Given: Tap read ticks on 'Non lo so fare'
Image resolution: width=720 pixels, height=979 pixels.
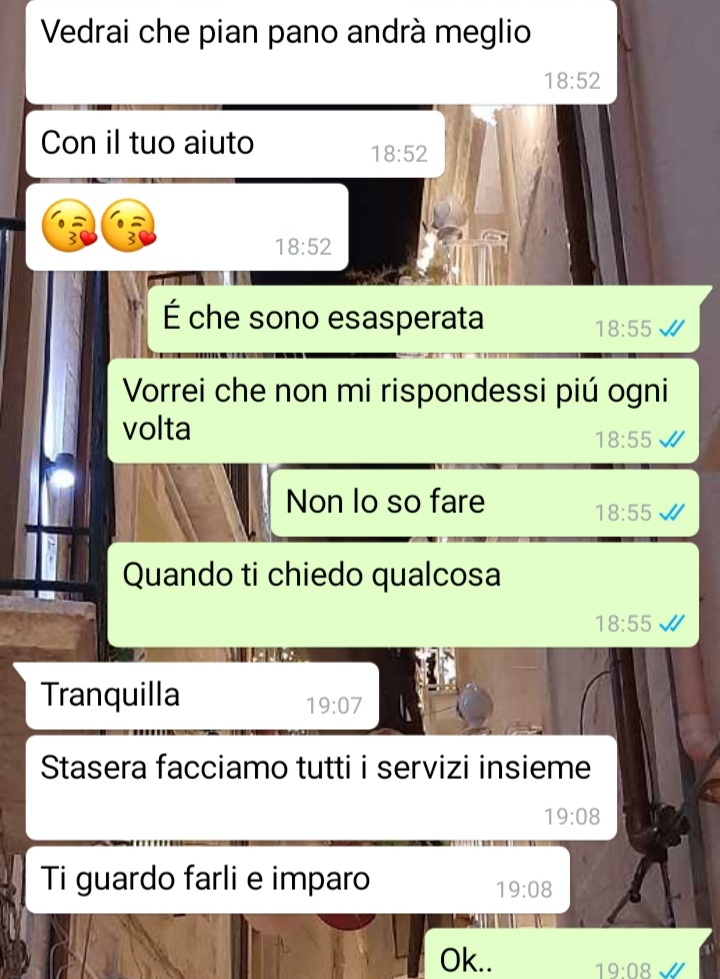Looking at the screenshot, I should coord(672,513).
